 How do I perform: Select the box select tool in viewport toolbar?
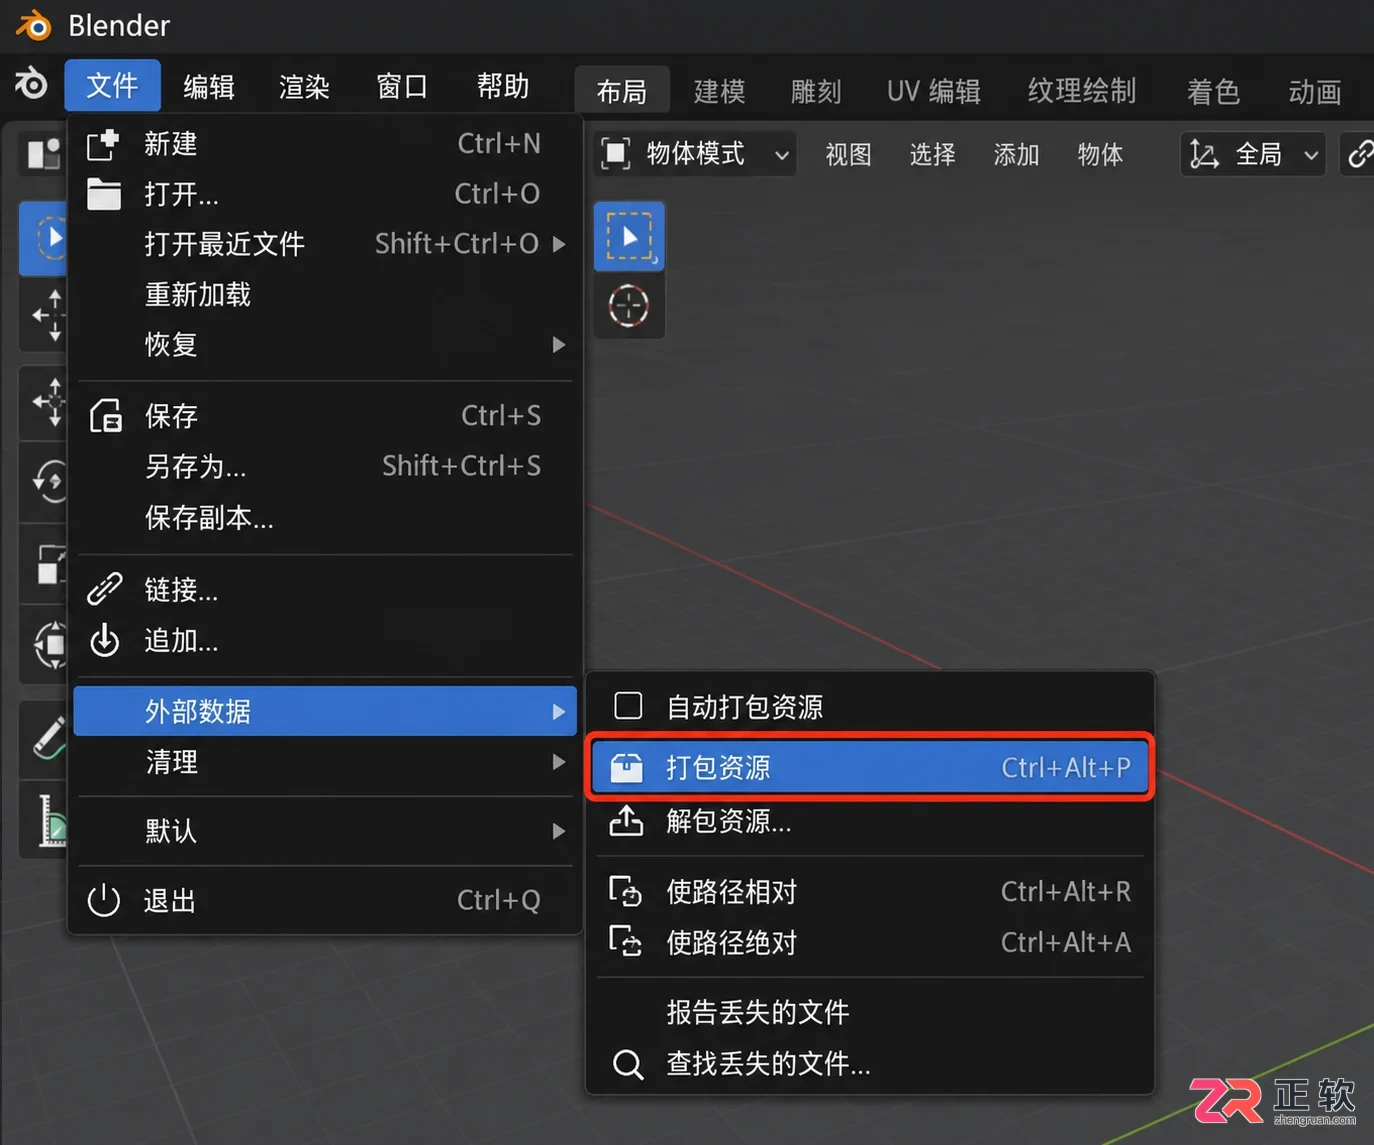coord(629,236)
